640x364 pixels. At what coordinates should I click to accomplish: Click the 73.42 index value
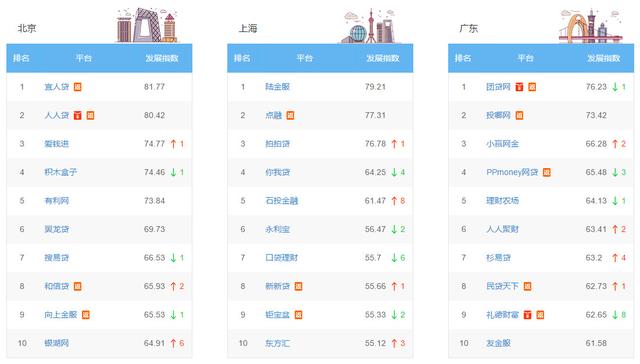coord(596,115)
